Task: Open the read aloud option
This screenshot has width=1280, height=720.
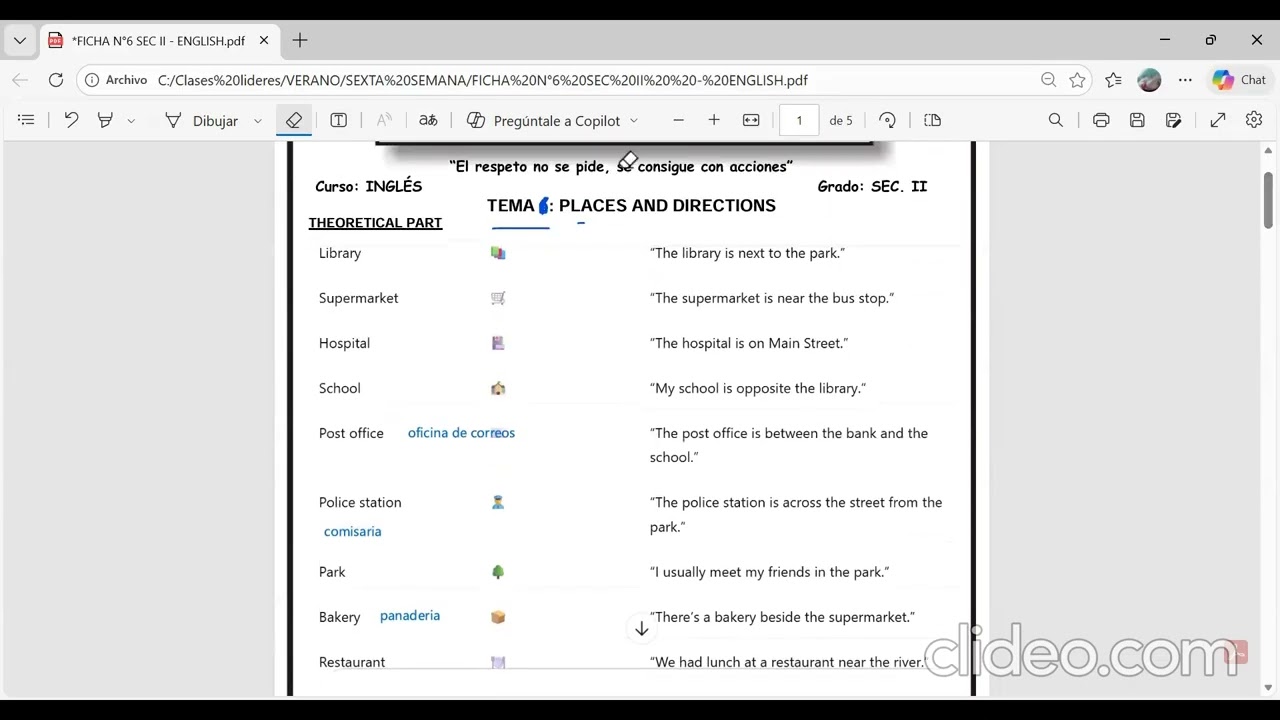Action: point(384,120)
